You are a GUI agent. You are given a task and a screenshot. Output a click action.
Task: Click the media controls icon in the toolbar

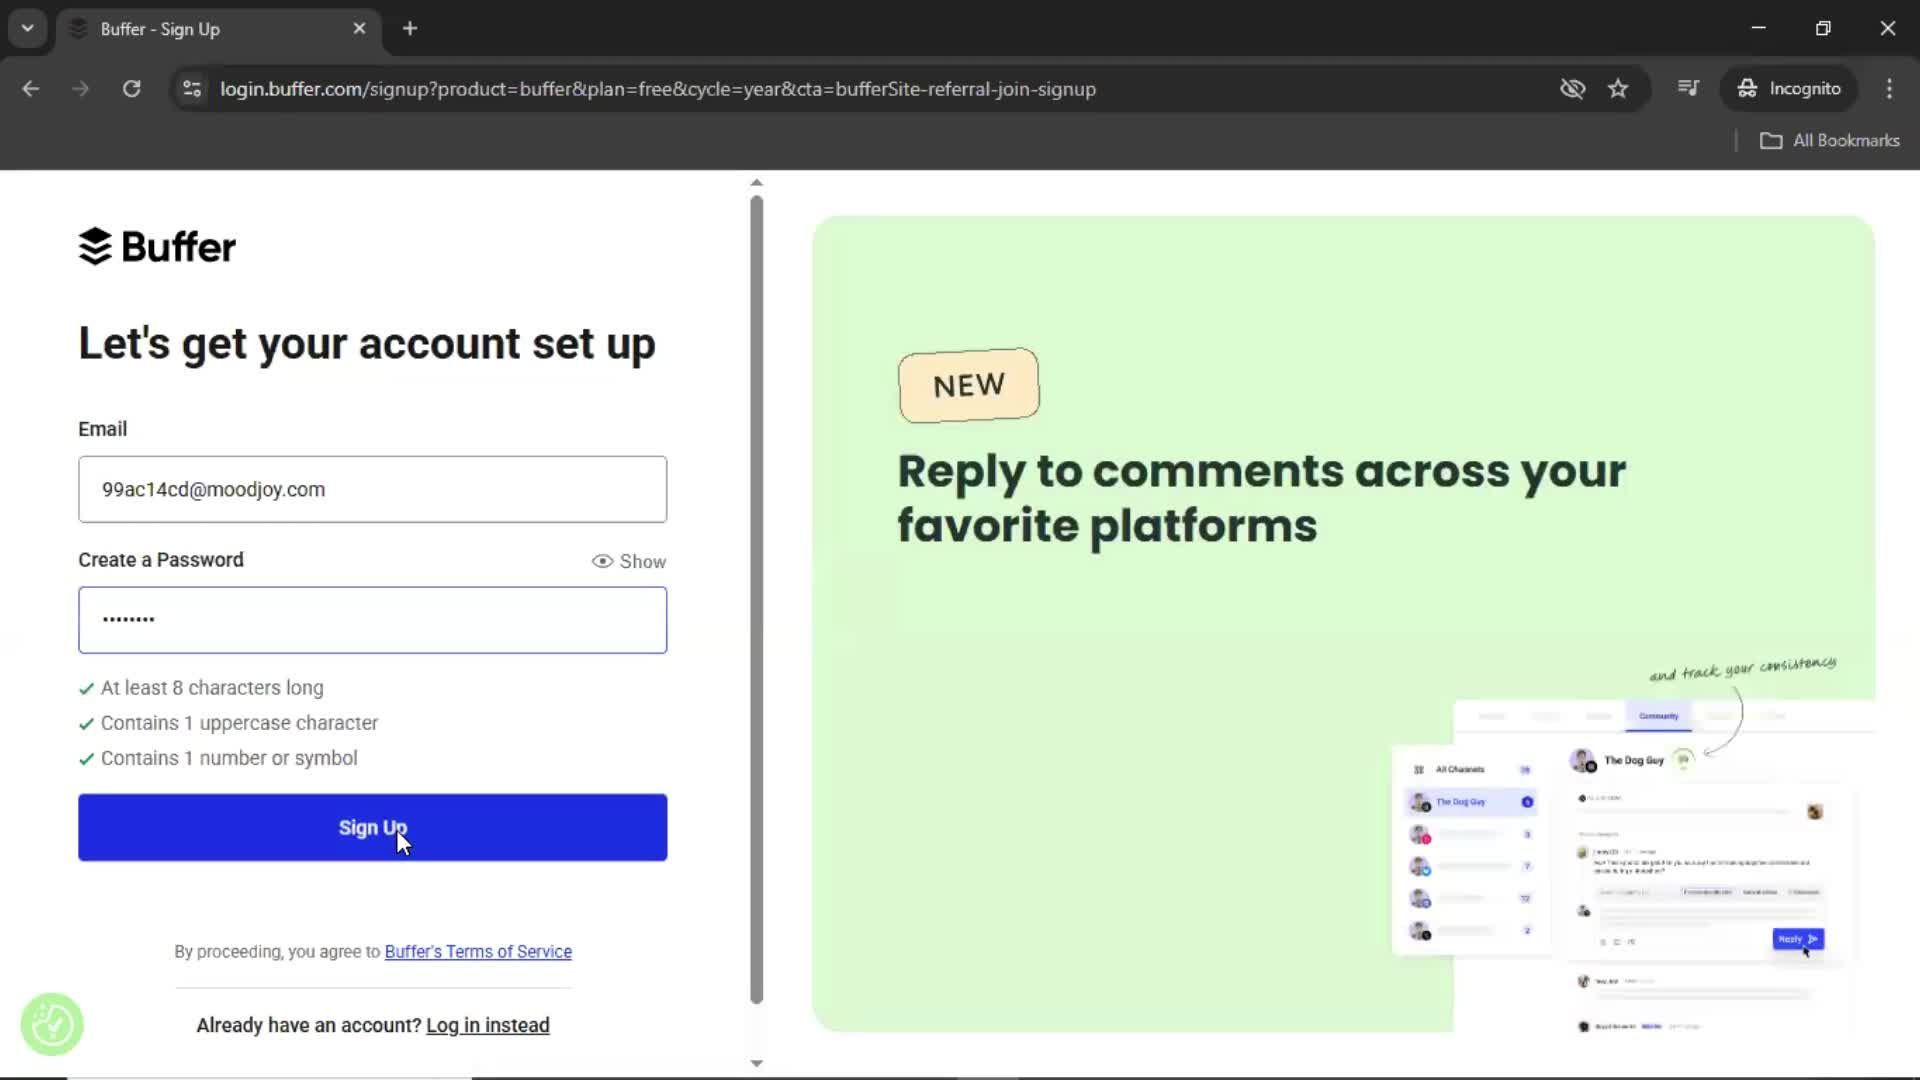(x=1688, y=88)
